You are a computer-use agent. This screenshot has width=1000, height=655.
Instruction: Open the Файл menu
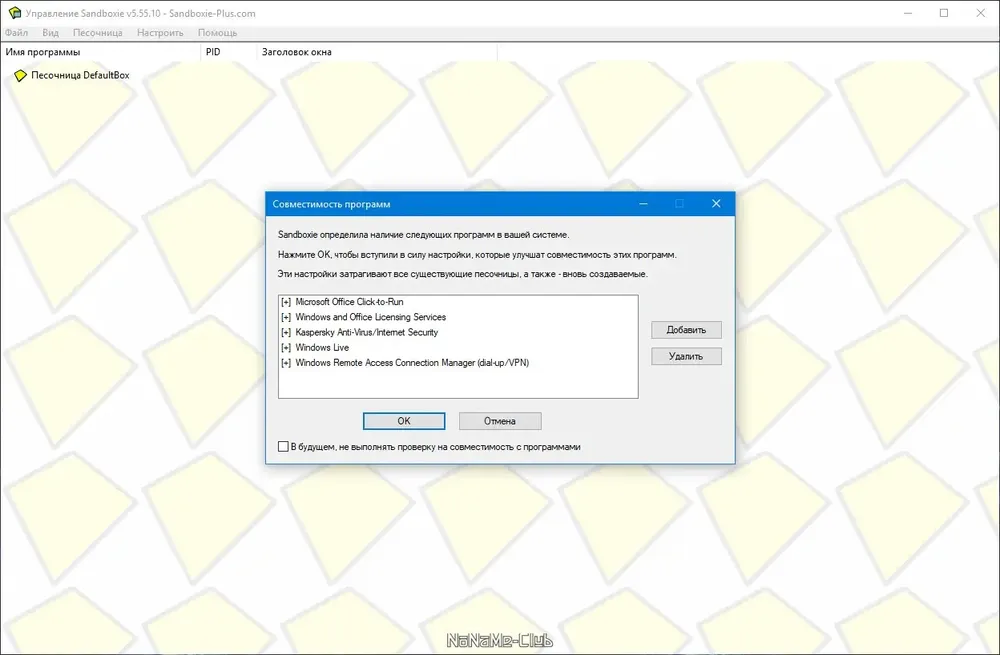pos(17,33)
